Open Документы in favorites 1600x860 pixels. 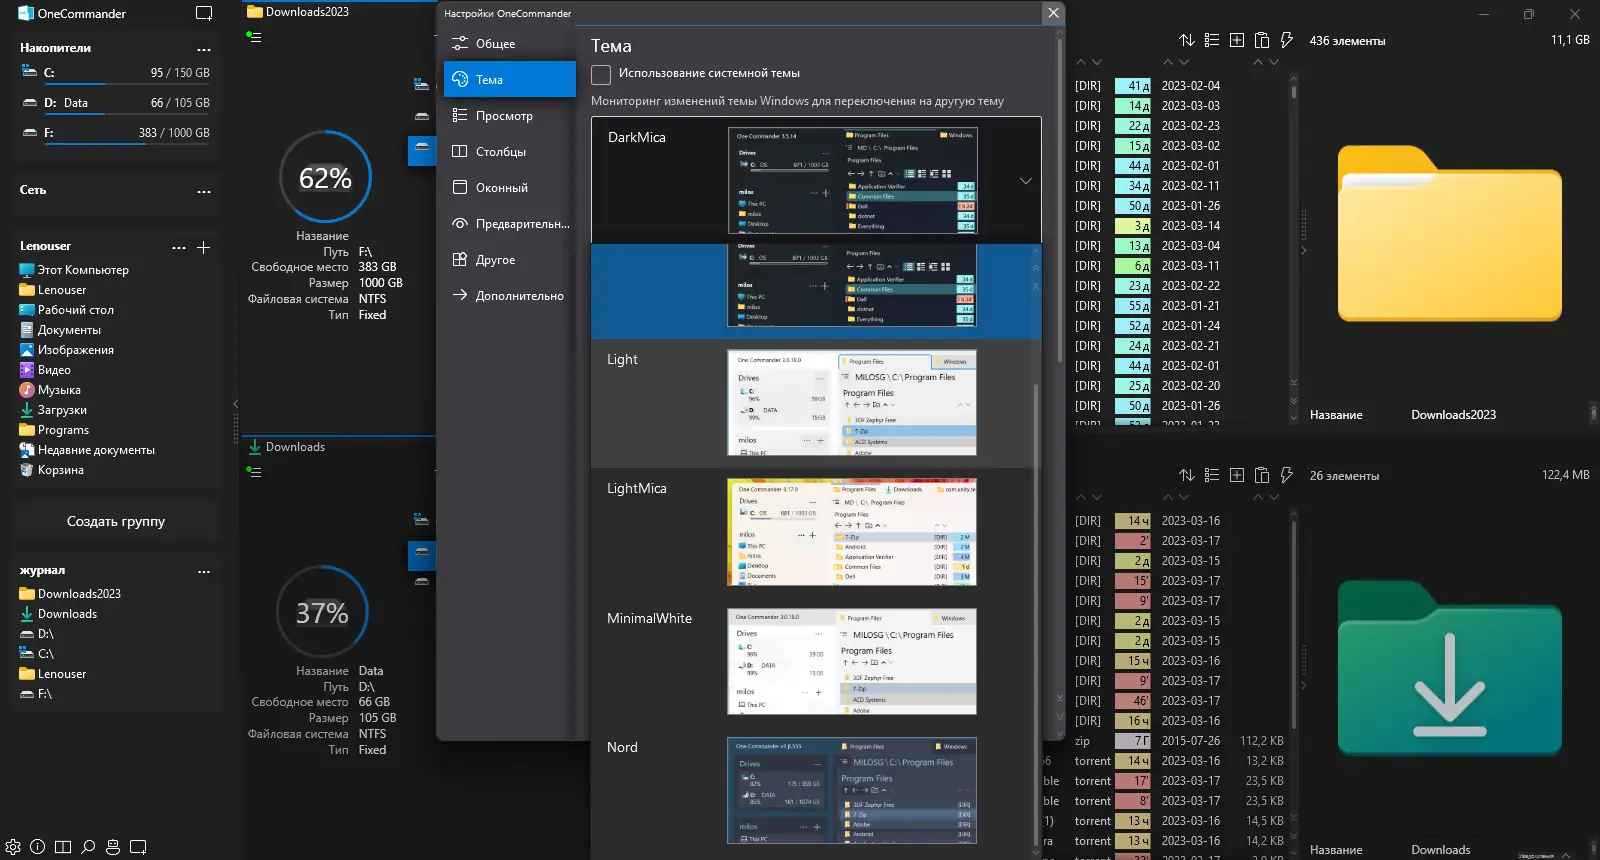pyautogui.click(x=60, y=330)
